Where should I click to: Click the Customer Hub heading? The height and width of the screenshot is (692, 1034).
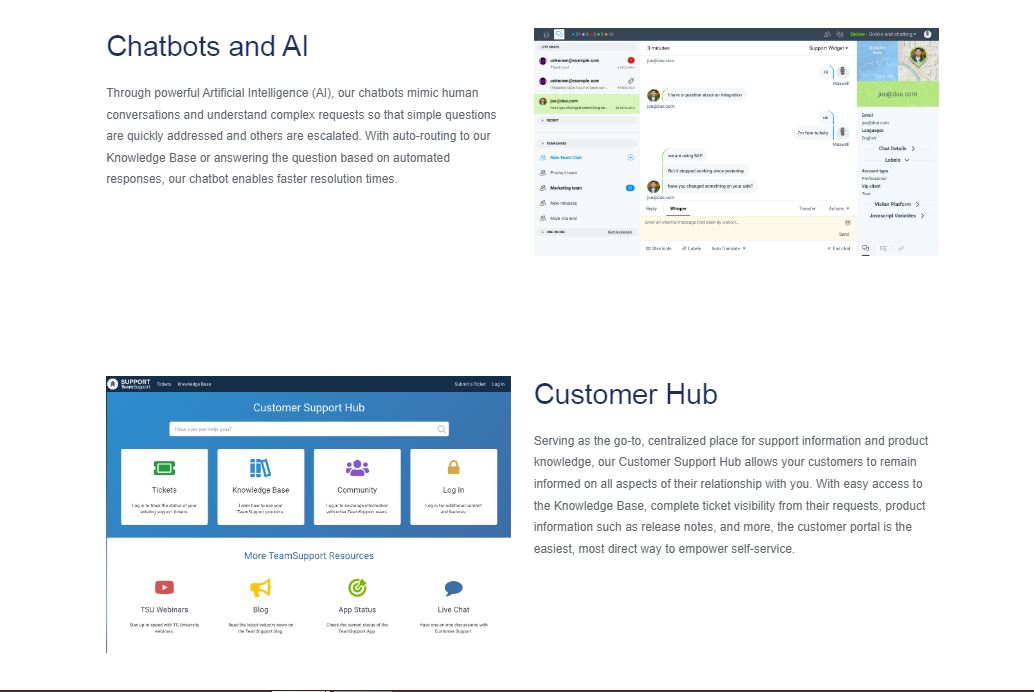click(625, 394)
